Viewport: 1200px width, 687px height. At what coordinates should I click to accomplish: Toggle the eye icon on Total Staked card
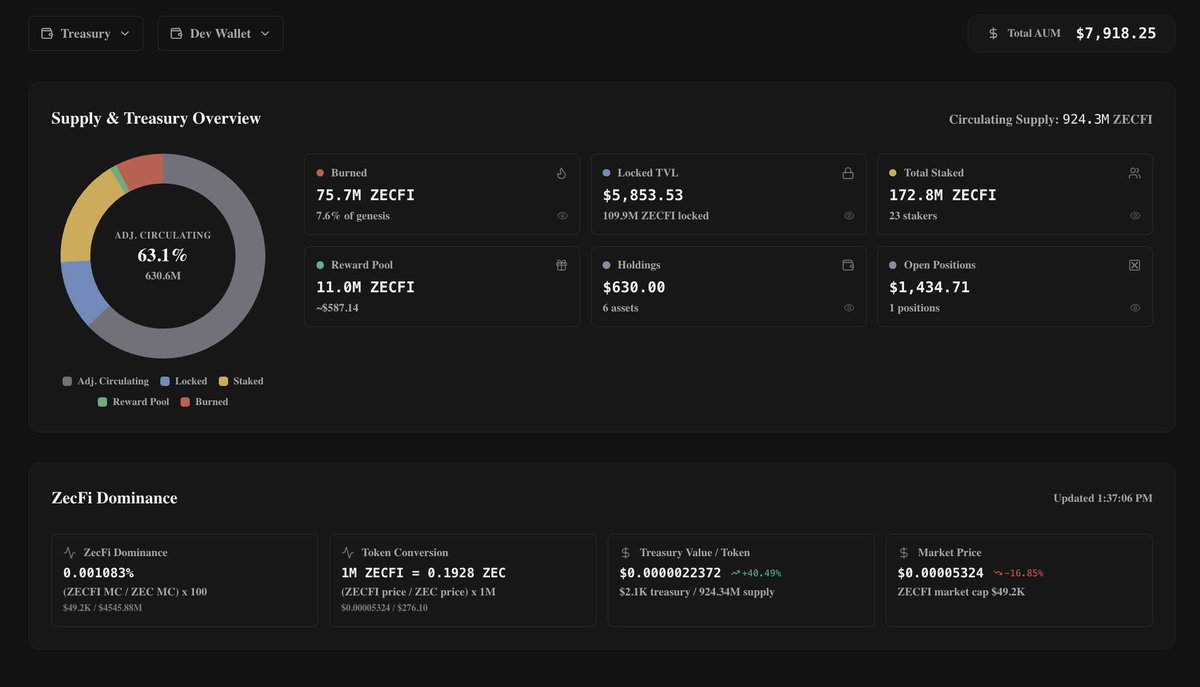click(x=1135, y=216)
